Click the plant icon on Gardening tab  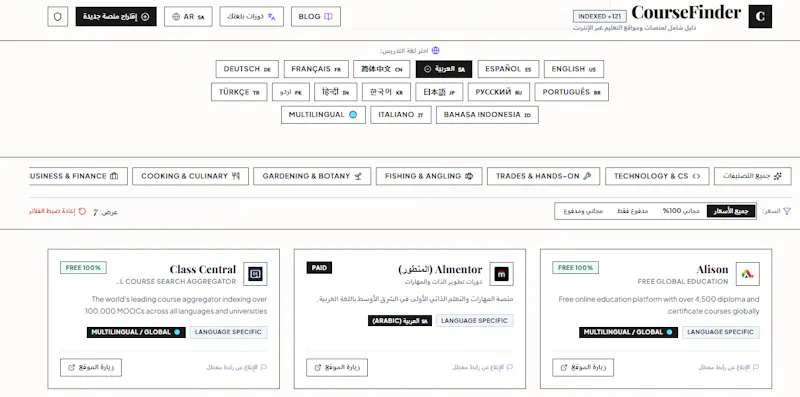click(358, 176)
